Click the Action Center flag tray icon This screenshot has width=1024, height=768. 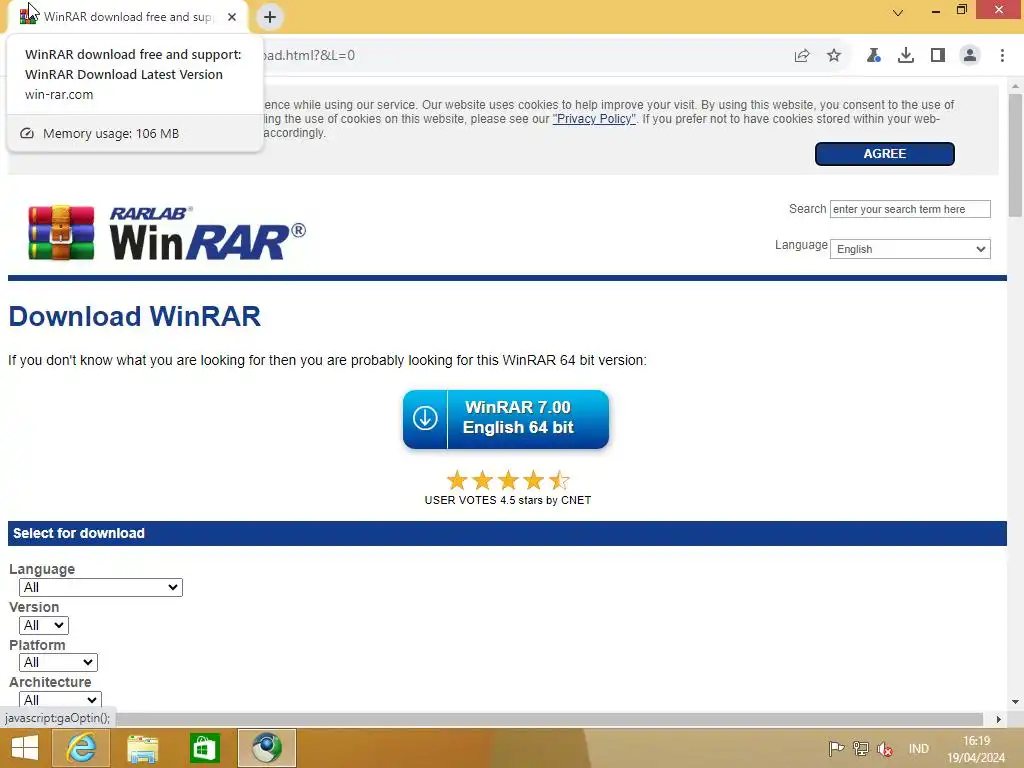(x=836, y=748)
